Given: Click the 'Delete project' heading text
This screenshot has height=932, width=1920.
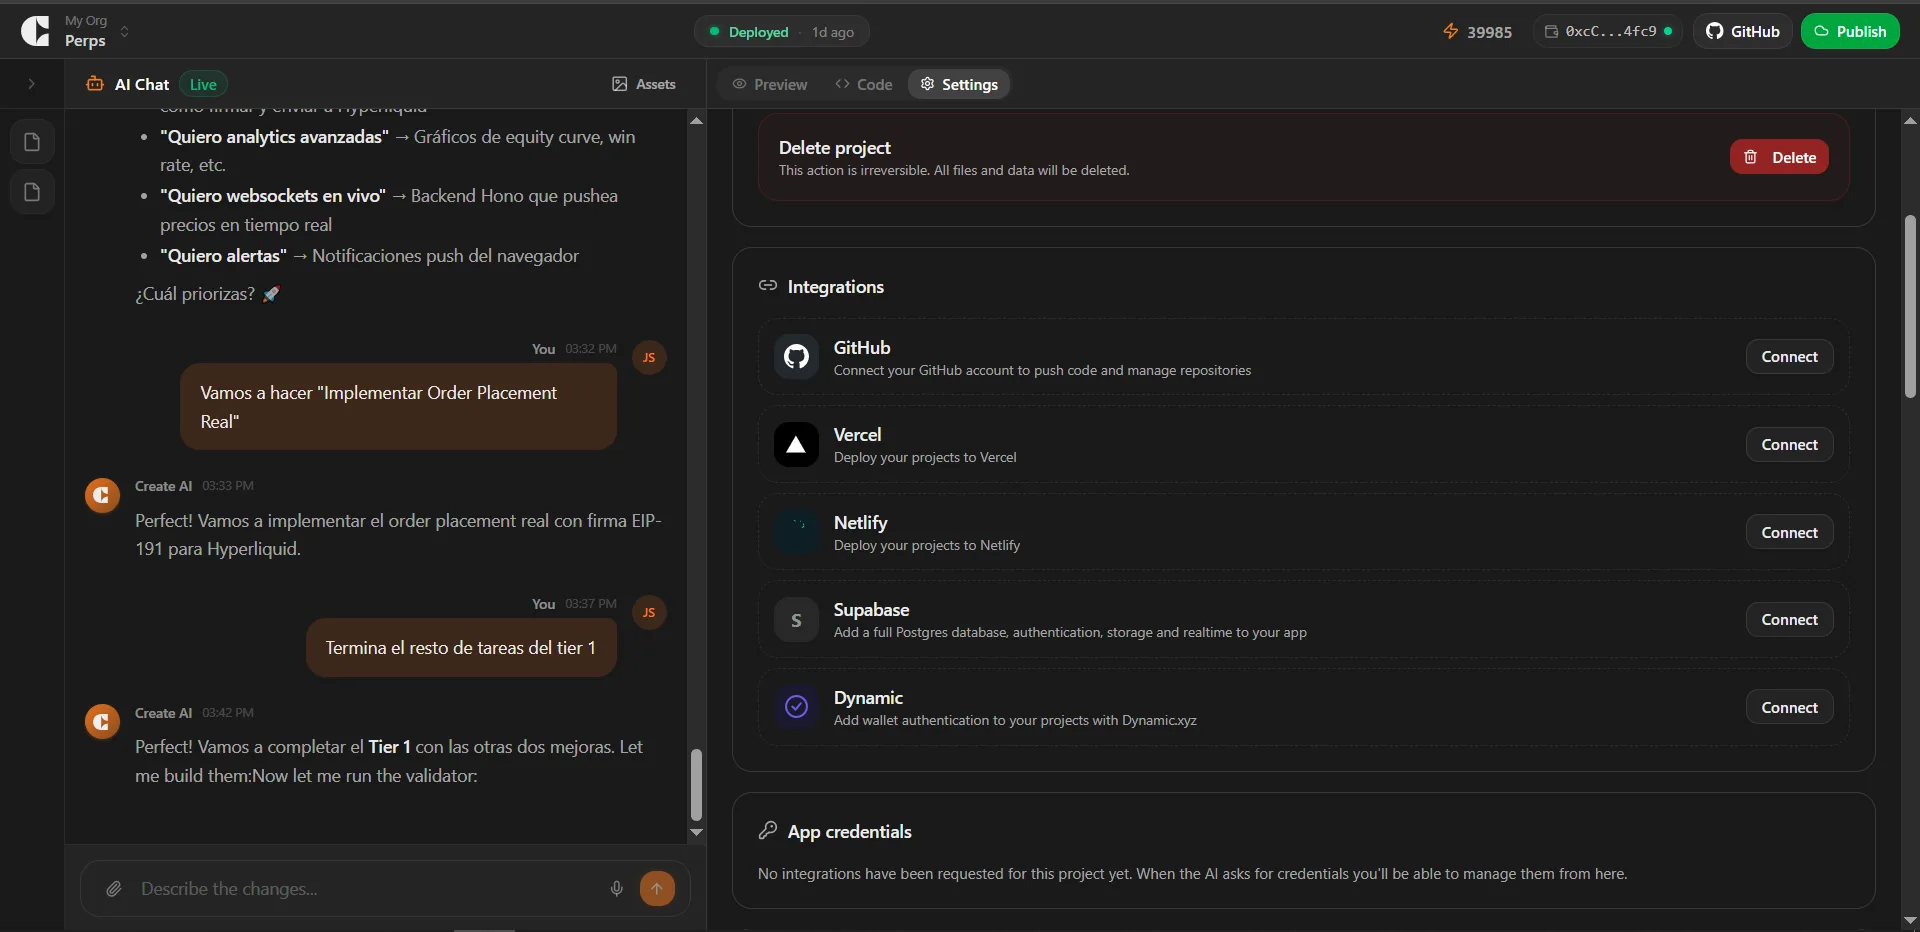Looking at the screenshot, I should coord(835,148).
